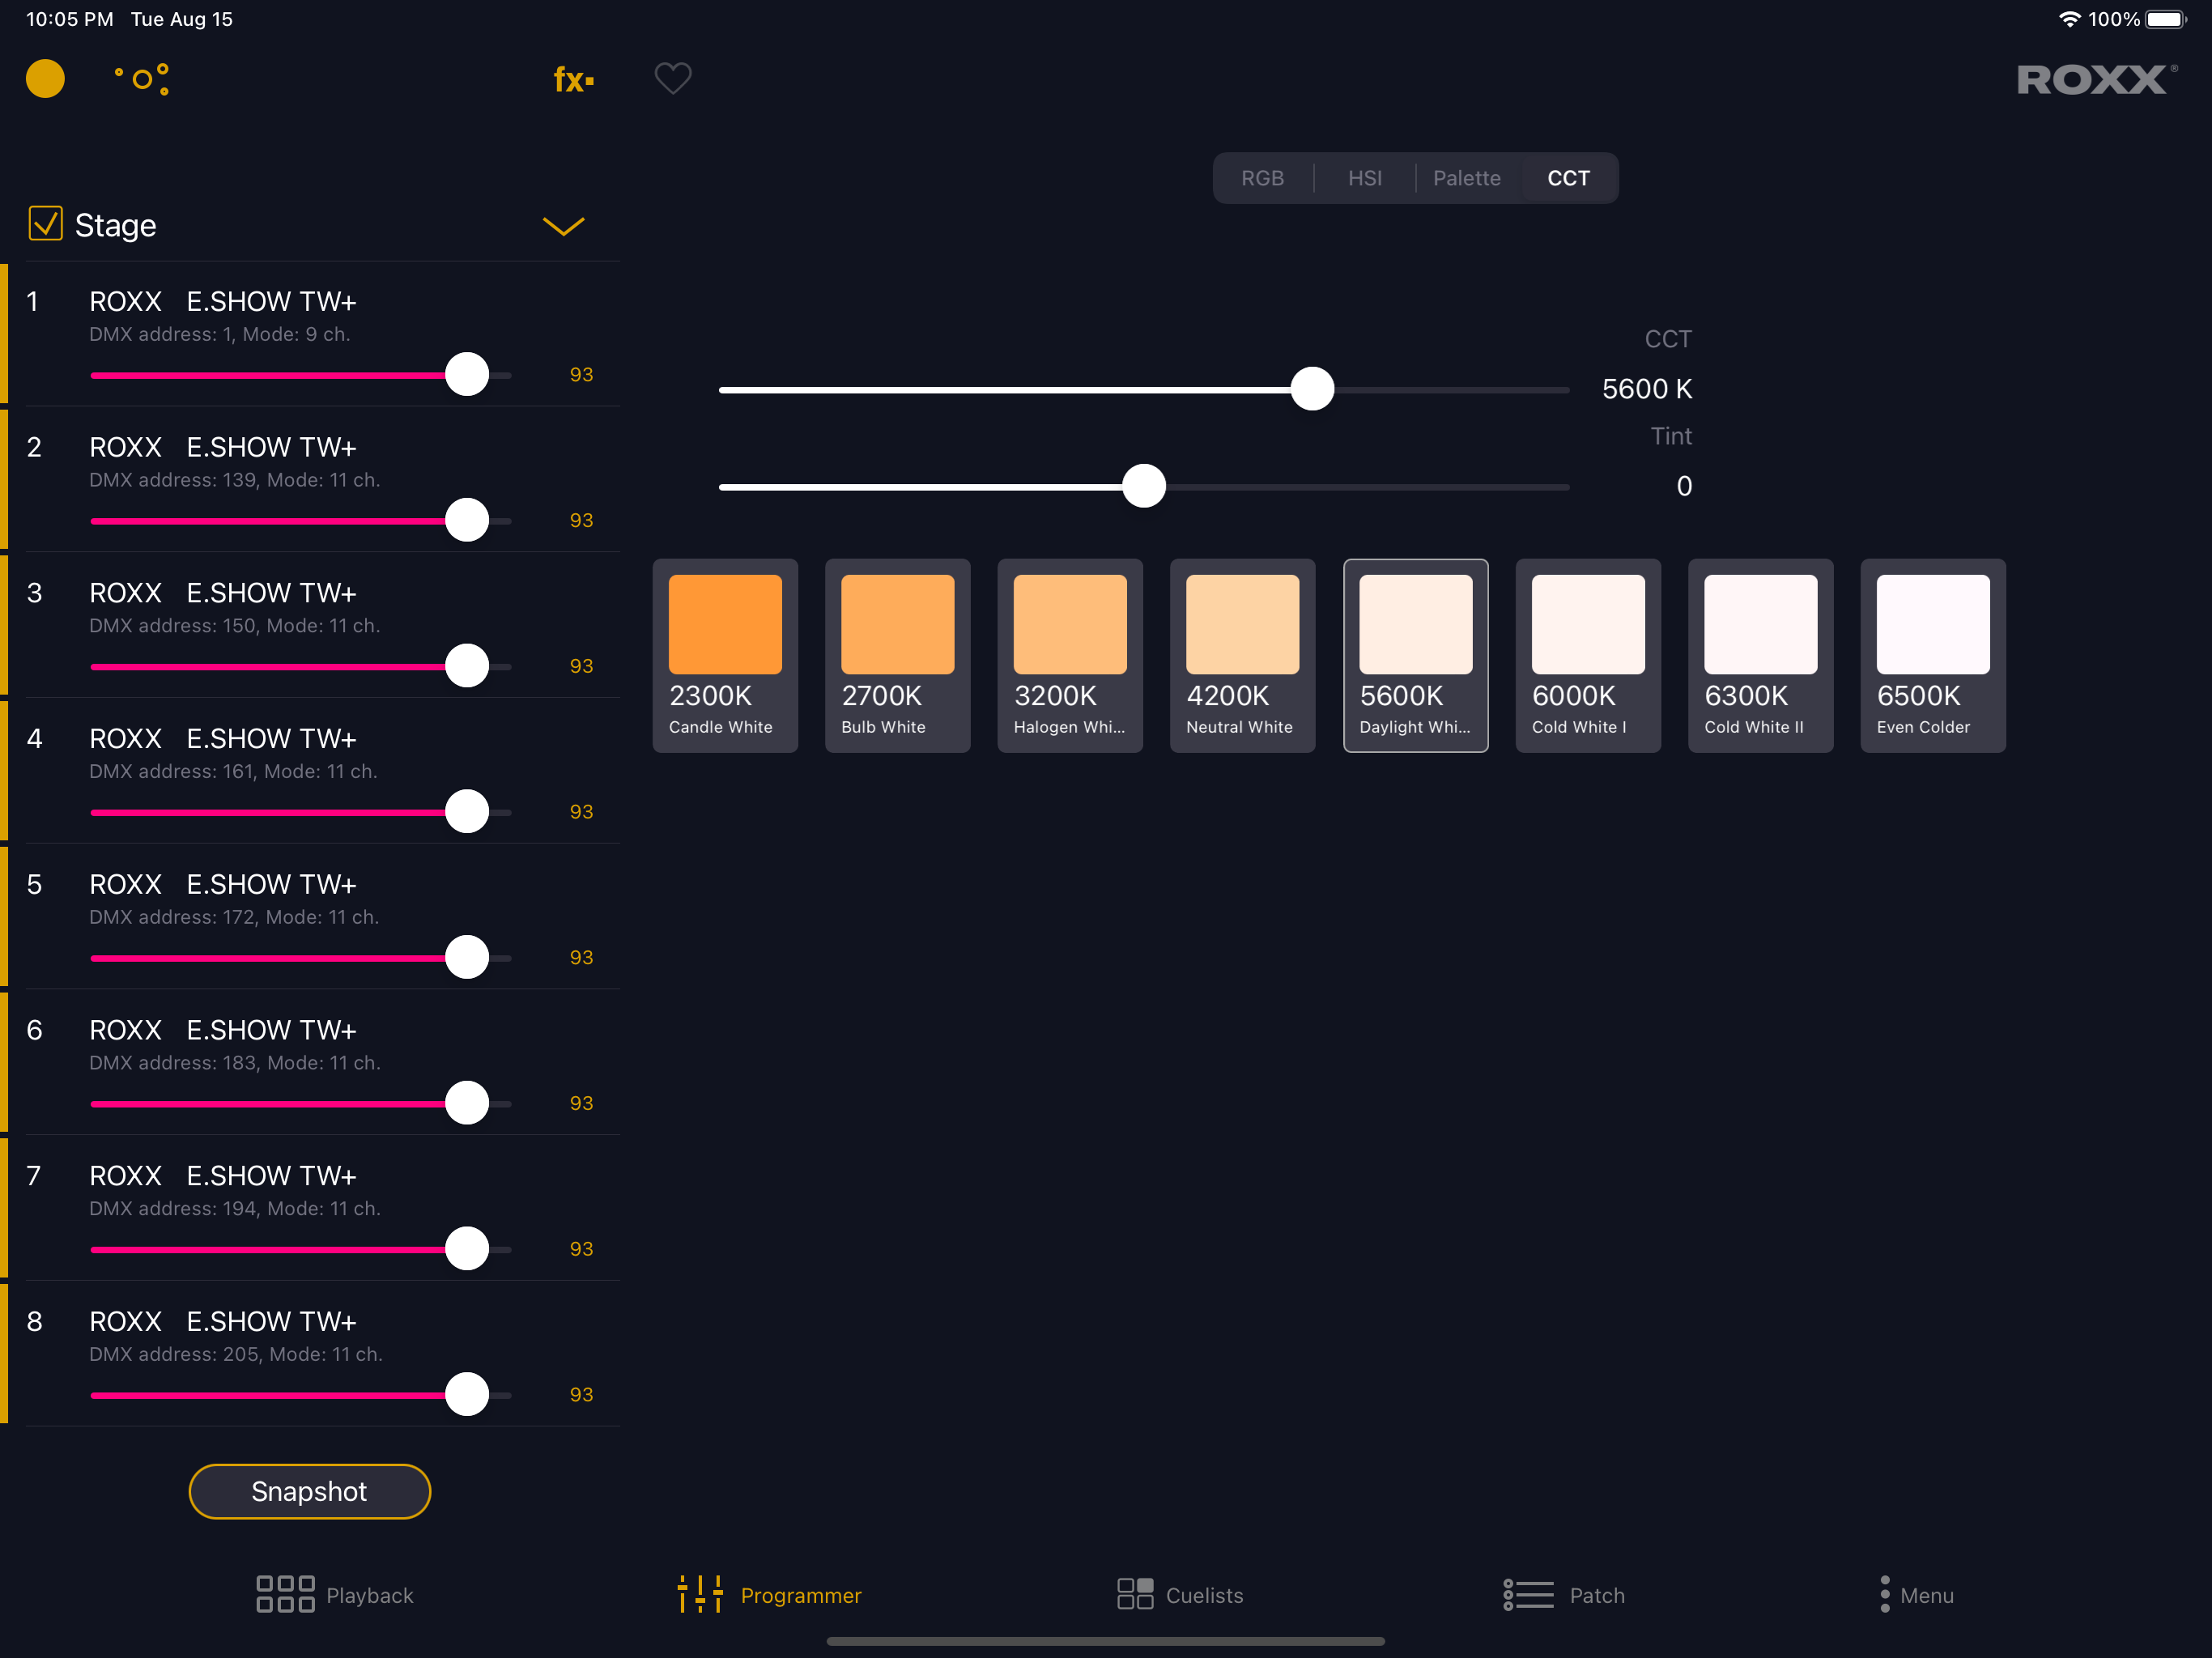Tap the battery indicator in status bar
Screen dimensions: 2212x1658
pyautogui.click(x=2165, y=19)
